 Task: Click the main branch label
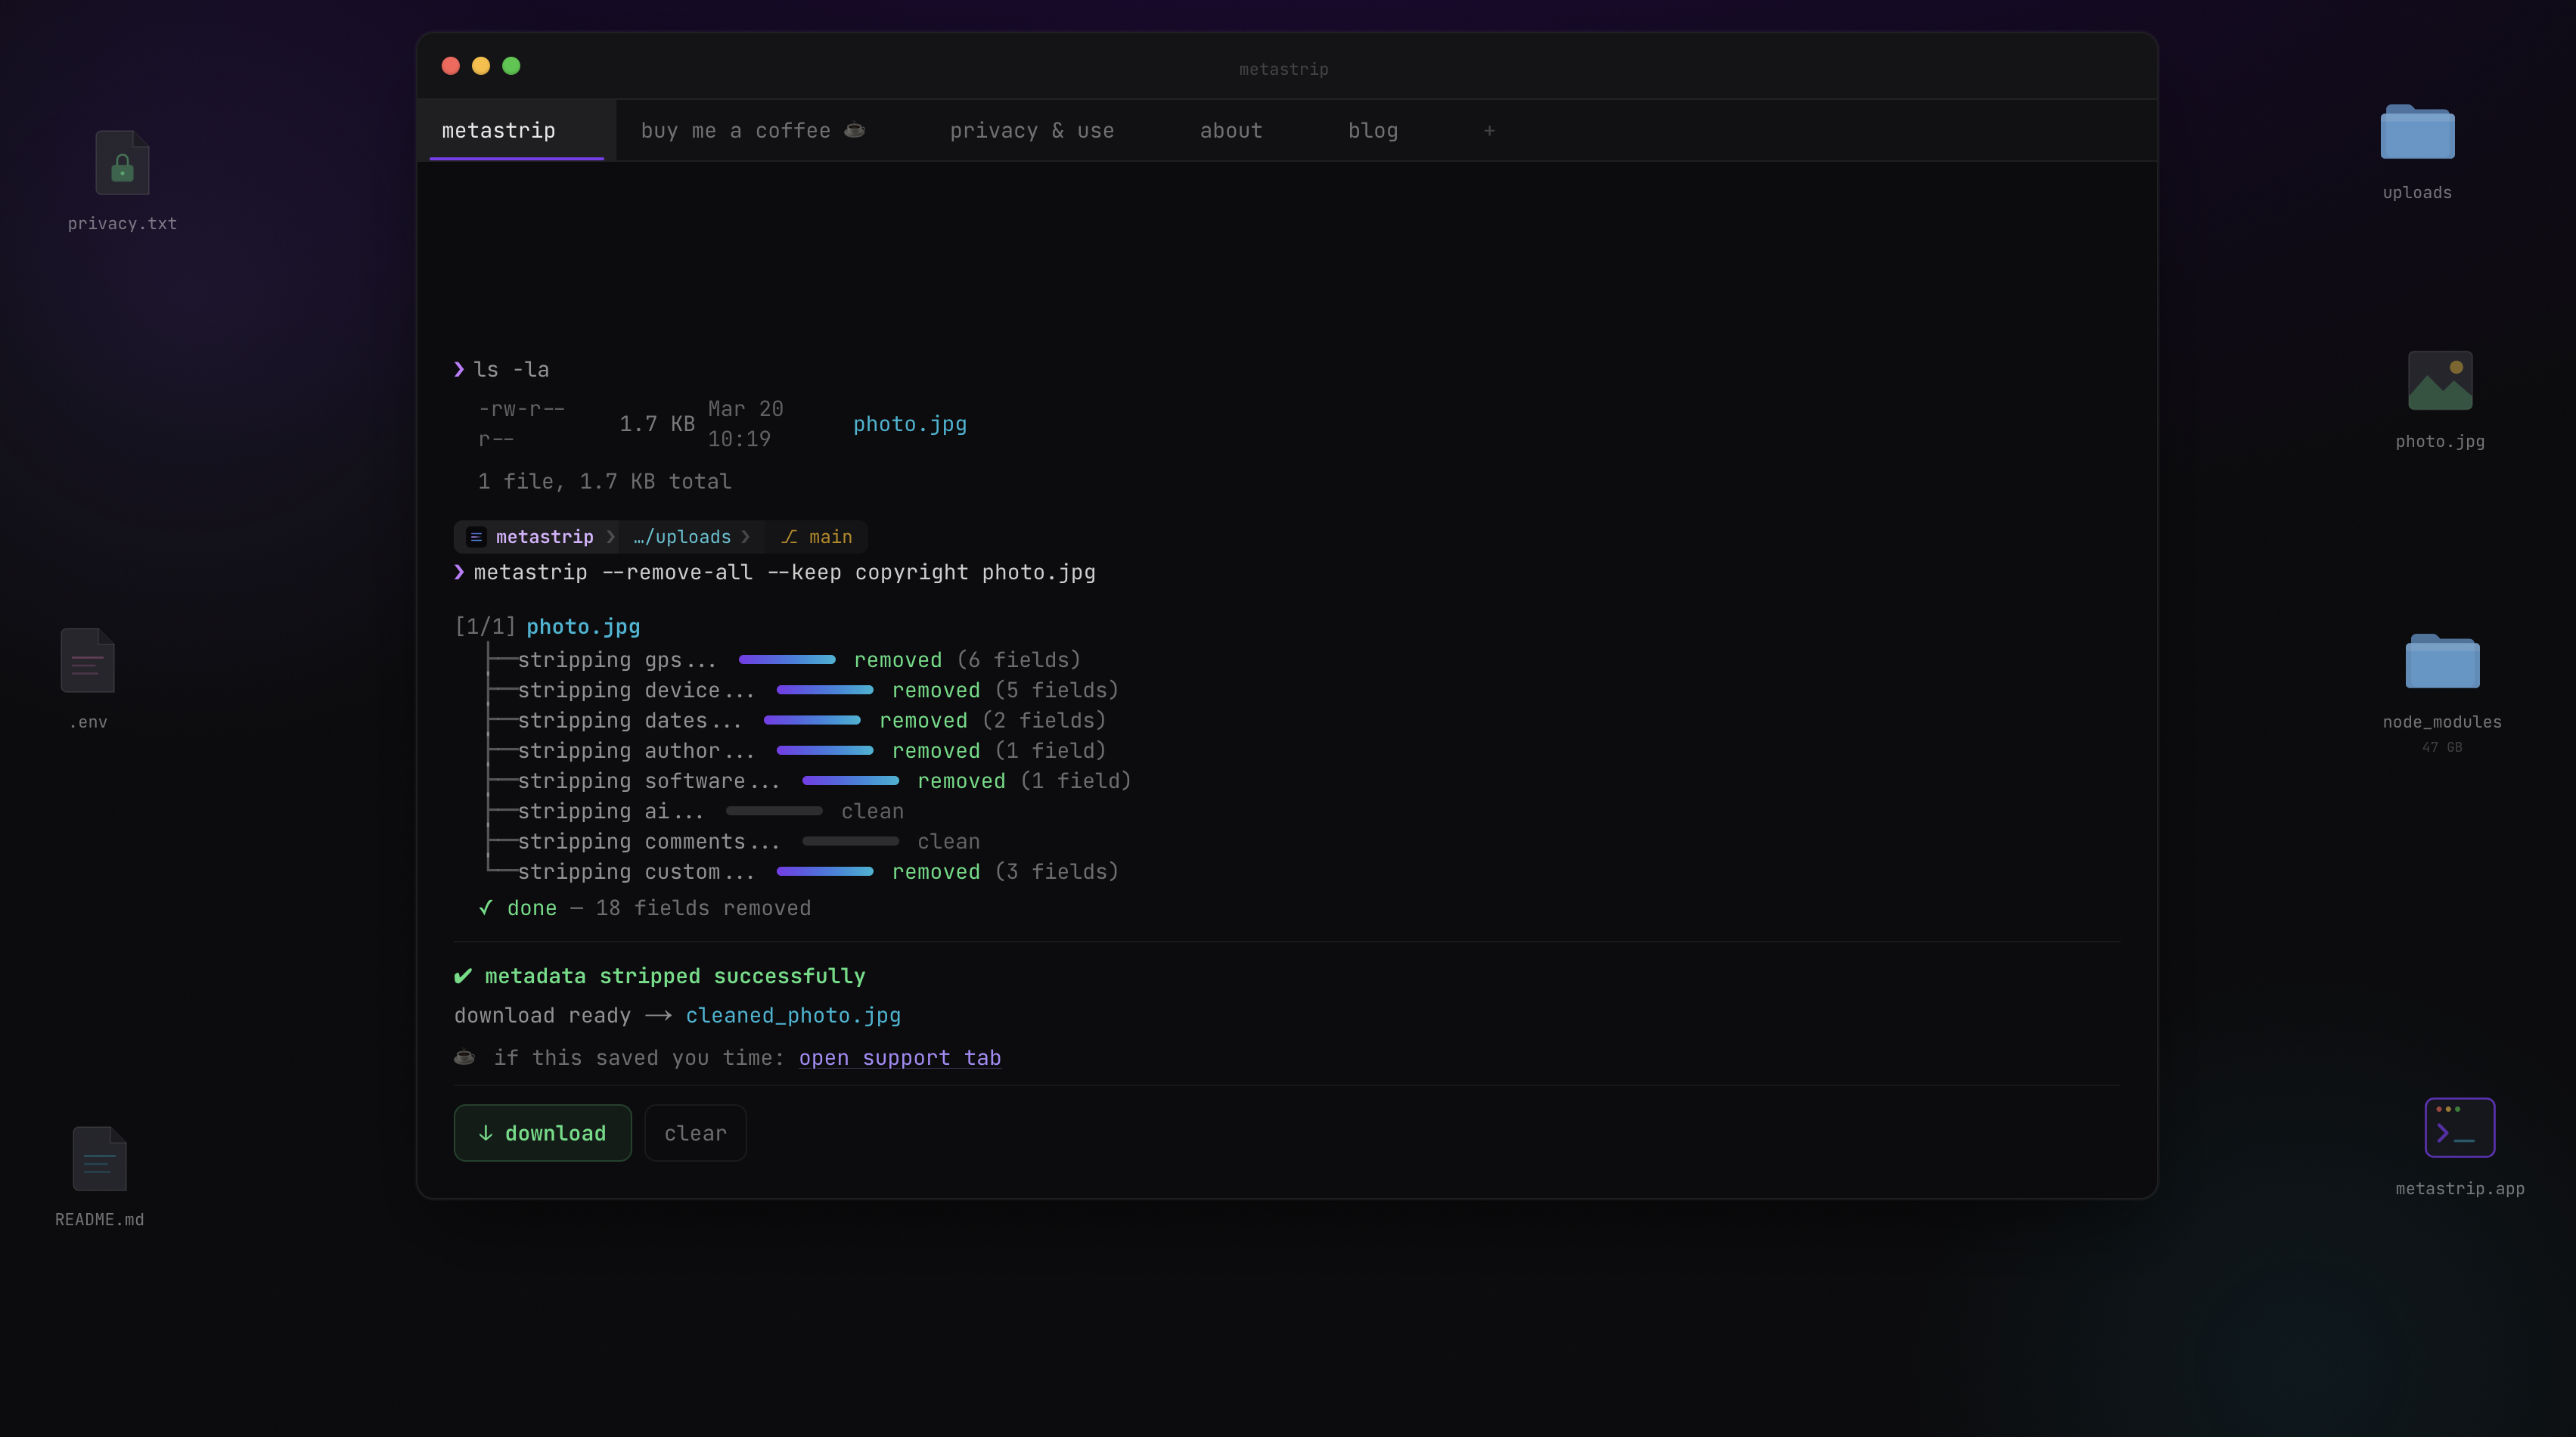[x=831, y=537]
